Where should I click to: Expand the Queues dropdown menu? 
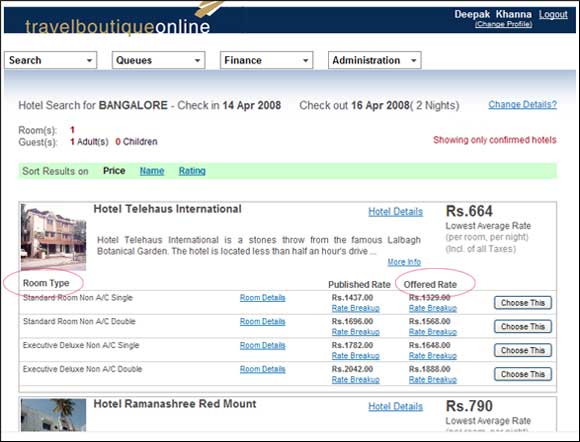point(158,60)
